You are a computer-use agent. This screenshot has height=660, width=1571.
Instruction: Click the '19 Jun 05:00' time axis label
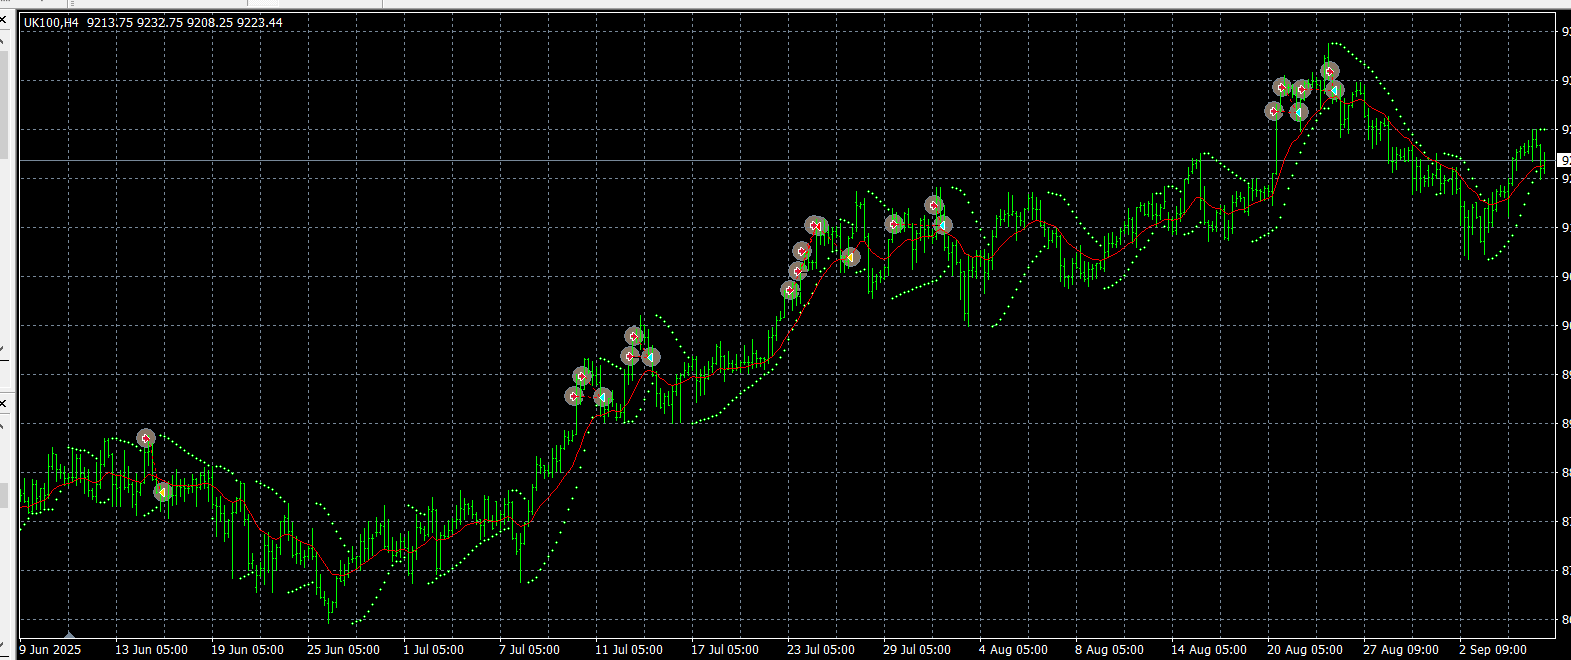247,649
